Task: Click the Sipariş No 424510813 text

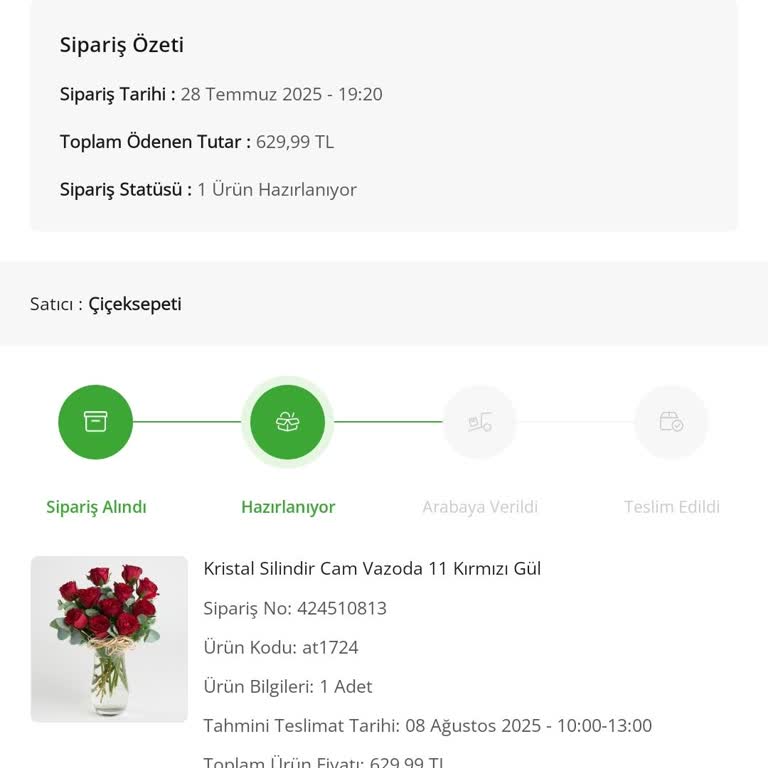Action: [x=295, y=608]
